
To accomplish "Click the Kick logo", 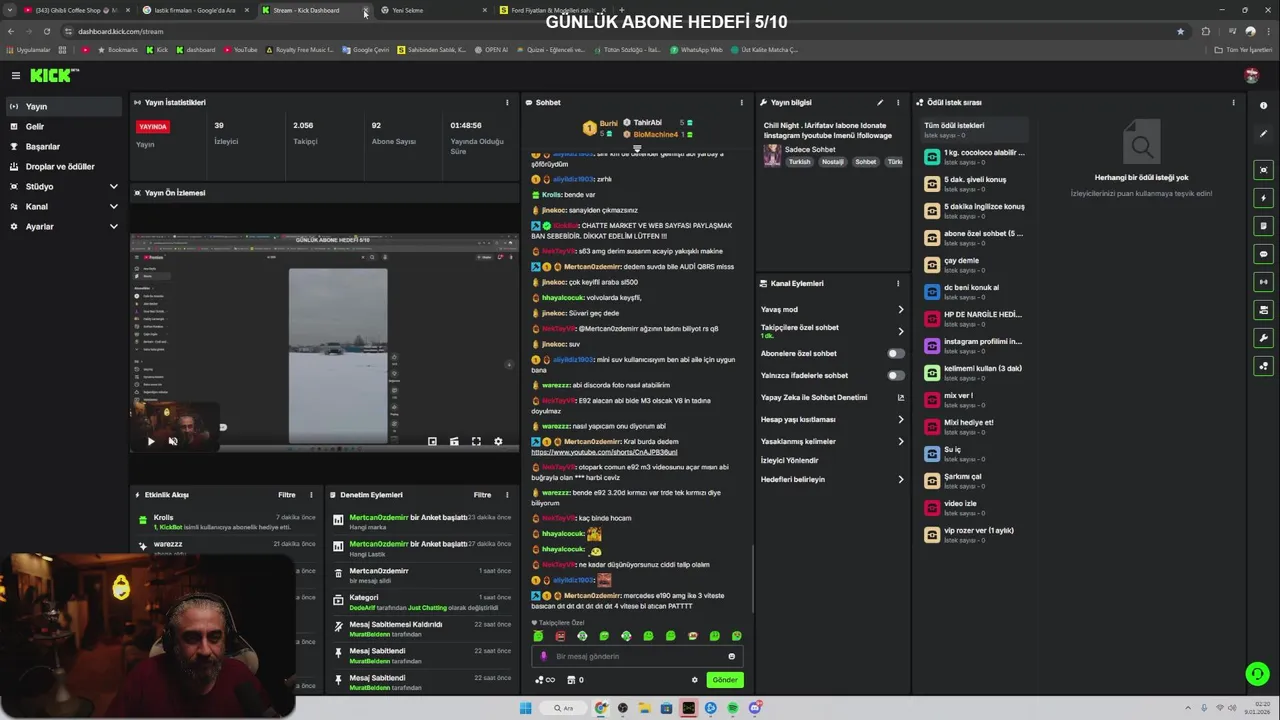I will click(54, 75).
